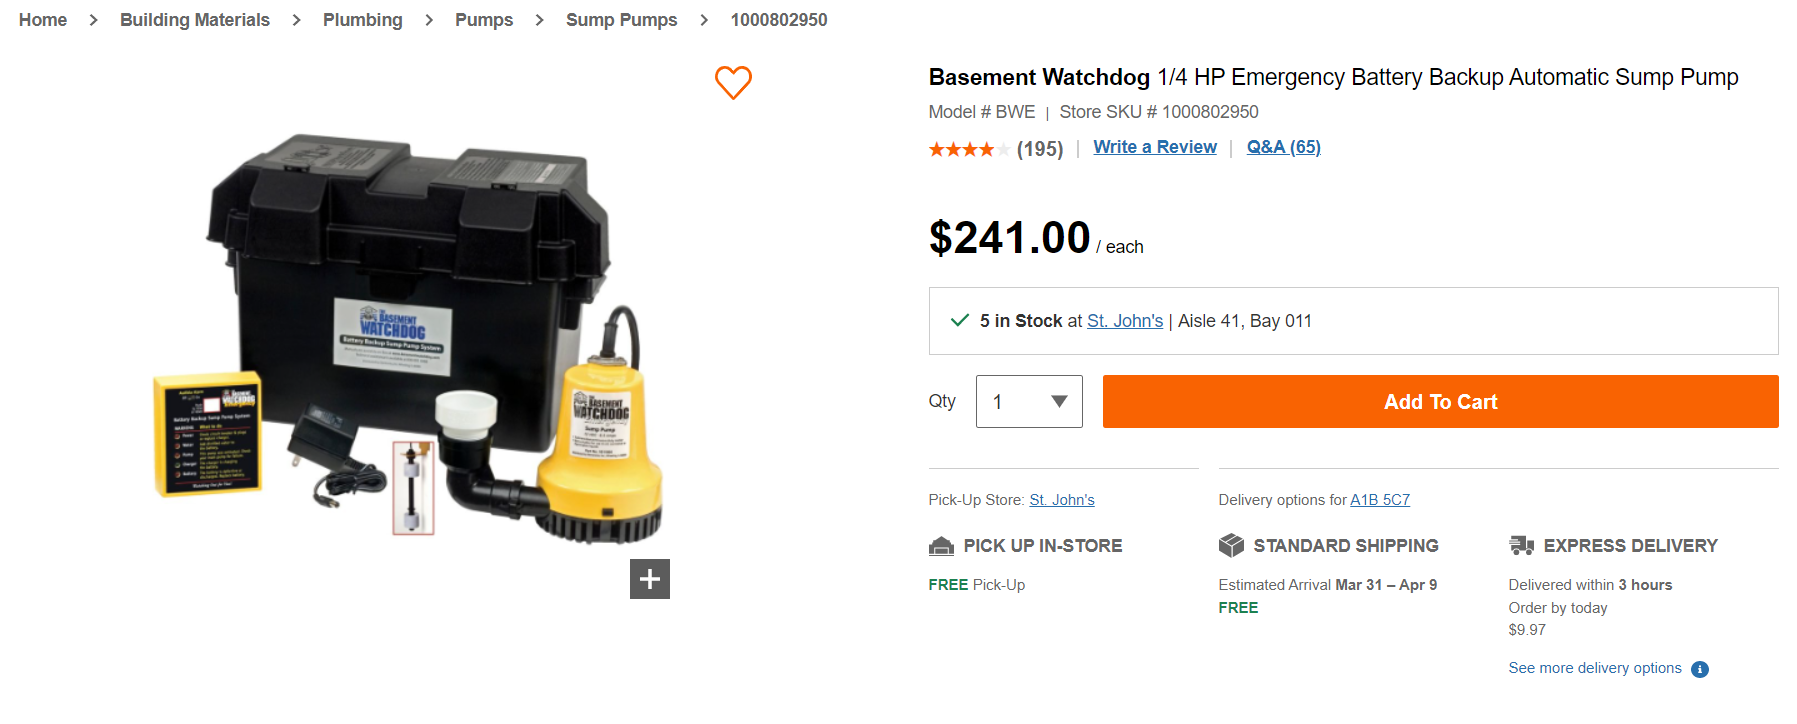Viewport: 1797px width, 724px height.
Task: Click the Express Delivery truck icon
Action: click(x=1521, y=545)
